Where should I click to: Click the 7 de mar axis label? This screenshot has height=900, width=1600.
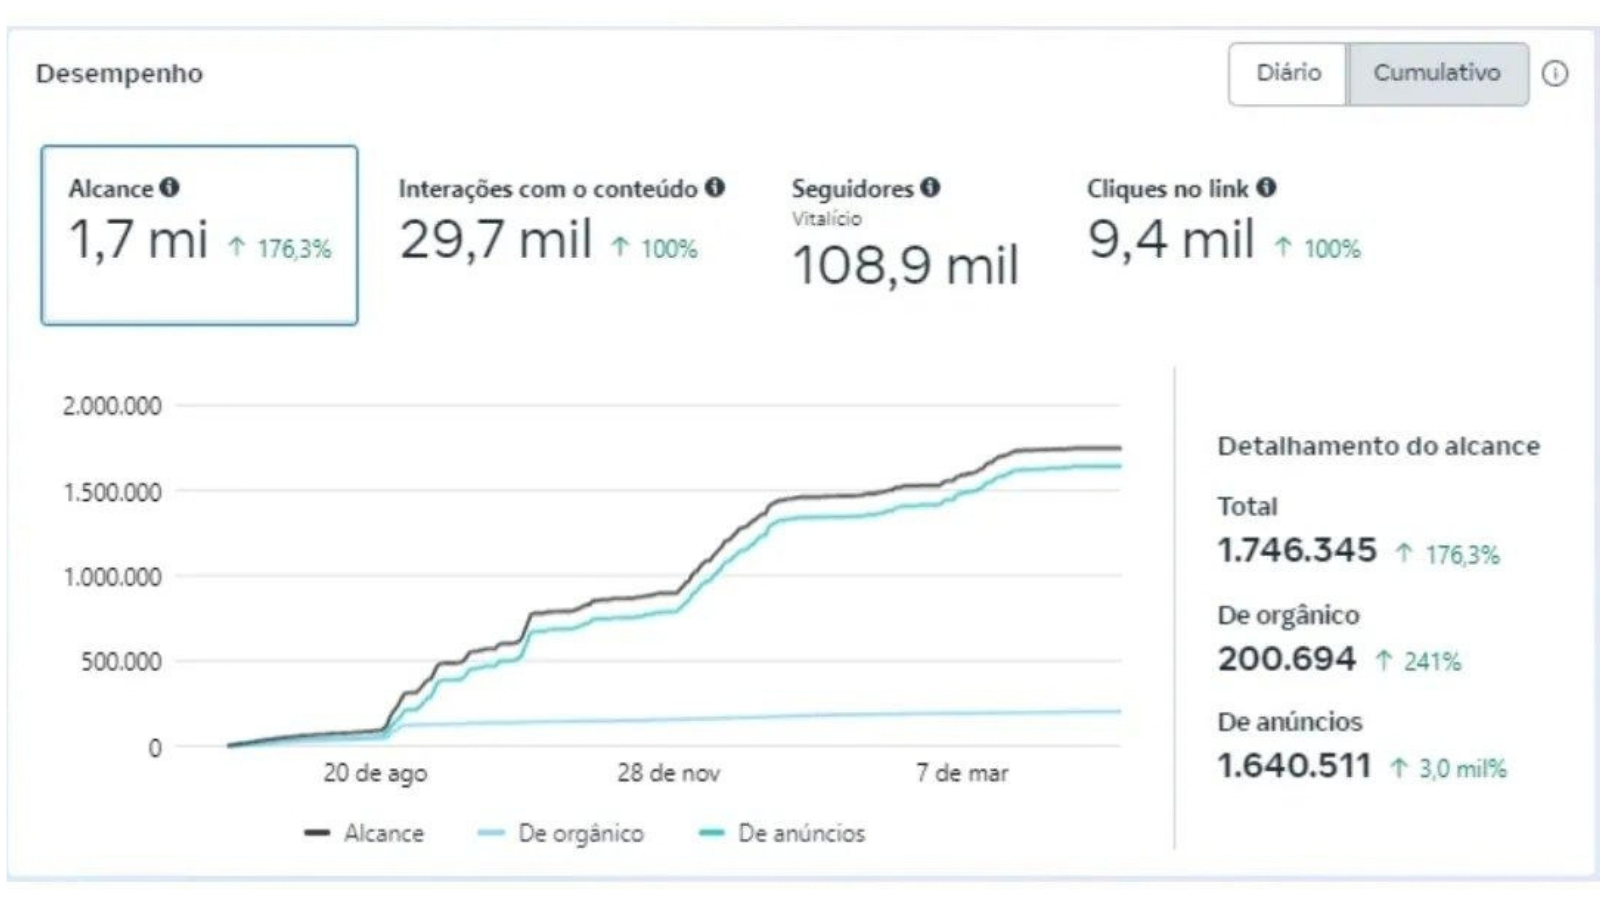pyautogui.click(x=962, y=773)
